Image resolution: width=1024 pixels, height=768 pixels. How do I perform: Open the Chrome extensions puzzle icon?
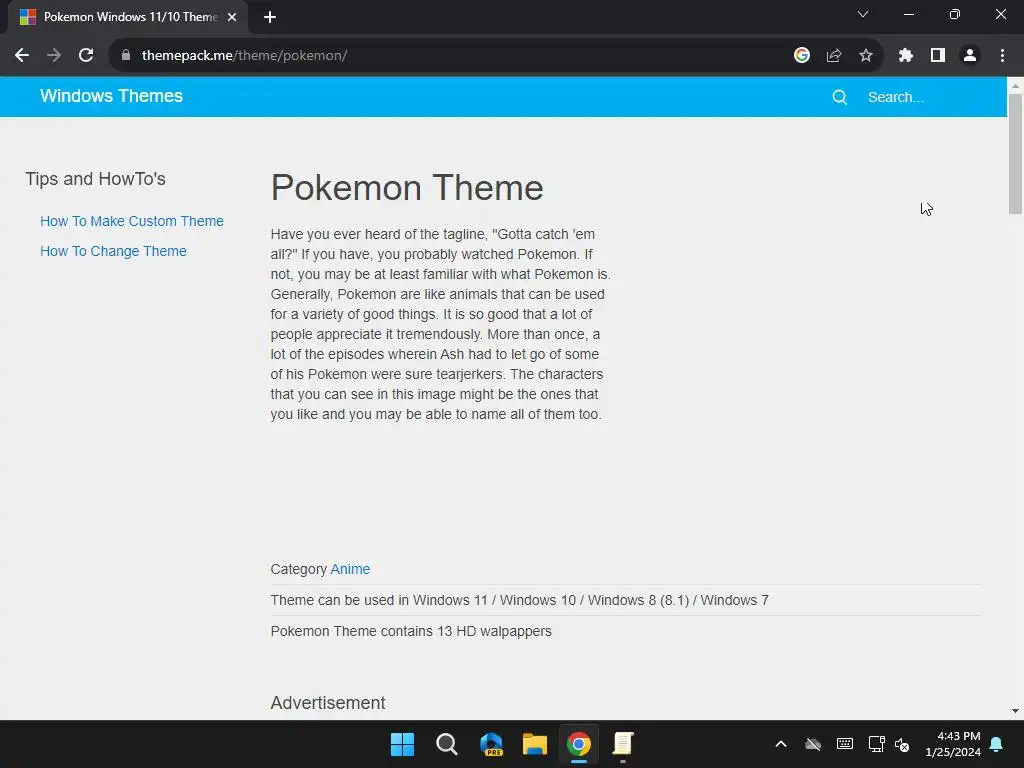905,56
